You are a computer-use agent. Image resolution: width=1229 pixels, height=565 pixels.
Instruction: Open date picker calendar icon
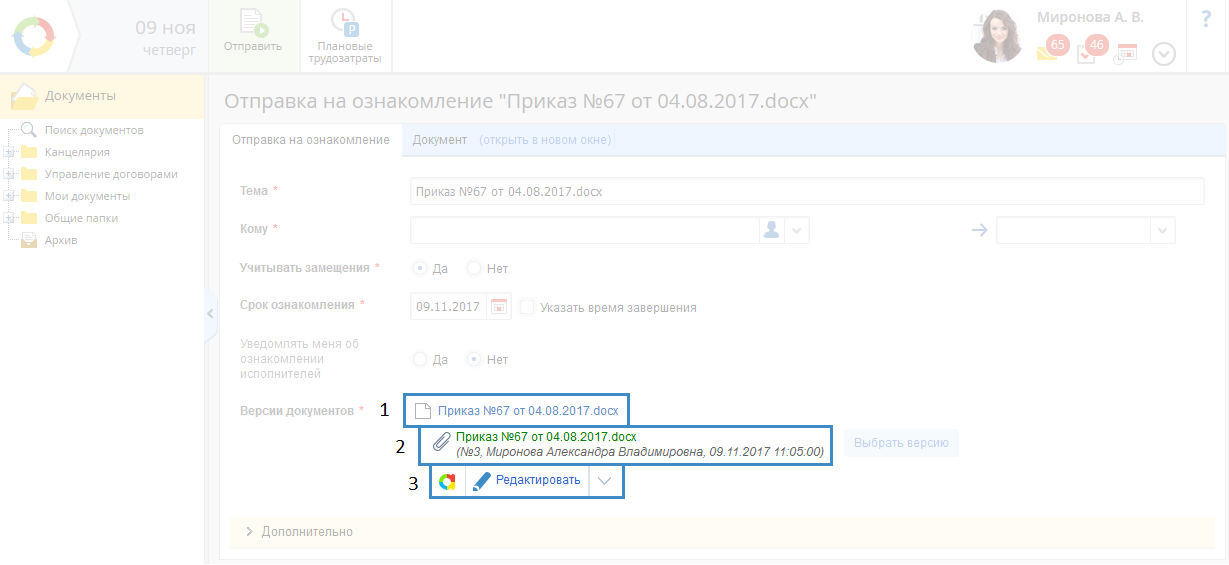[499, 307]
